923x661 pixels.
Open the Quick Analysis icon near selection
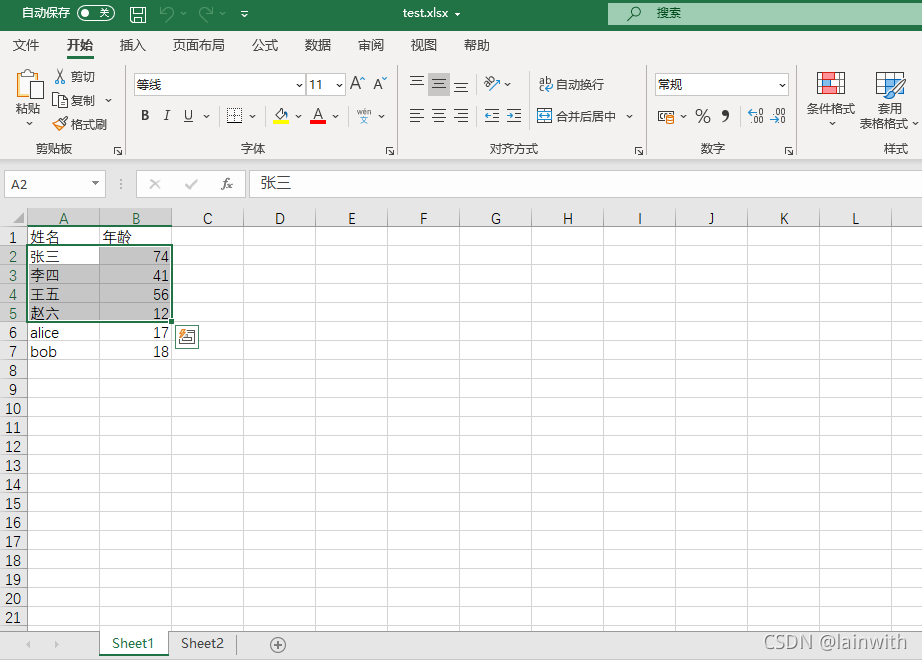(186, 337)
